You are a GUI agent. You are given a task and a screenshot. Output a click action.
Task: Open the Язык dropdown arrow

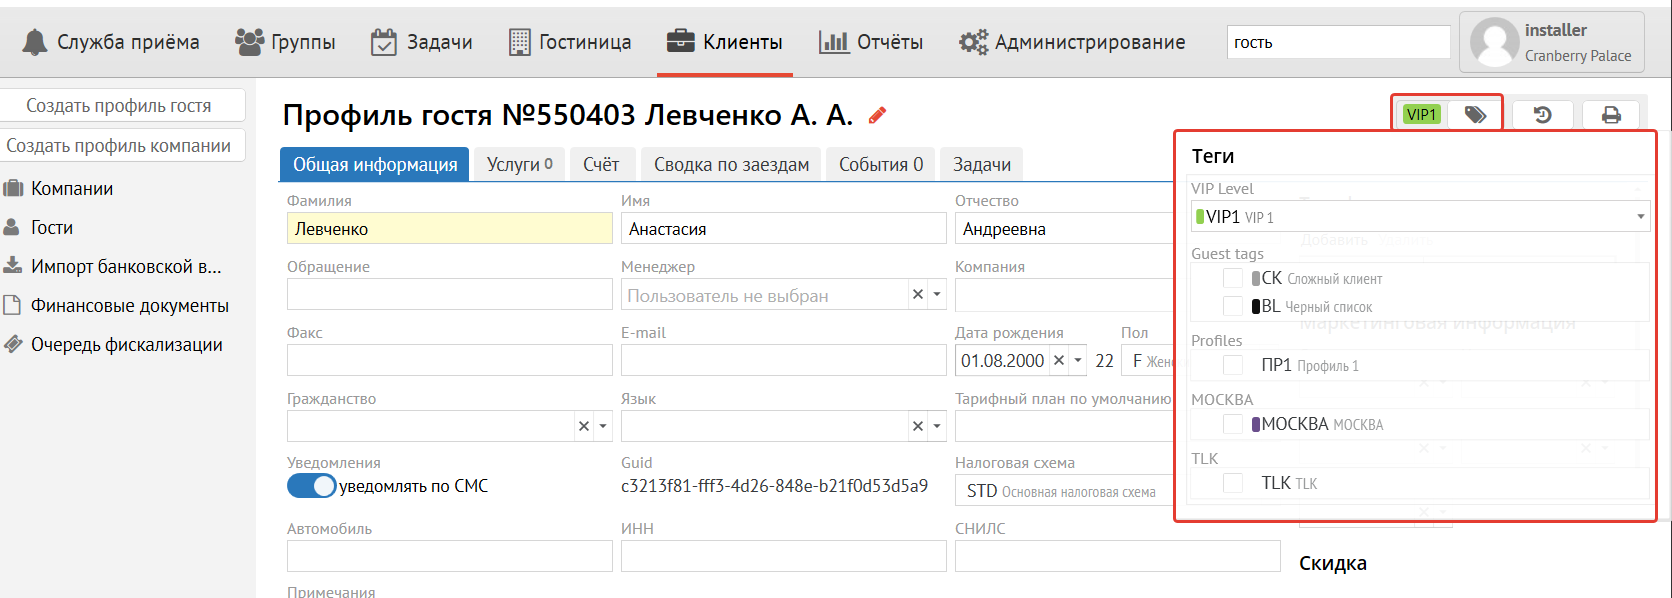pyautogui.click(x=937, y=426)
